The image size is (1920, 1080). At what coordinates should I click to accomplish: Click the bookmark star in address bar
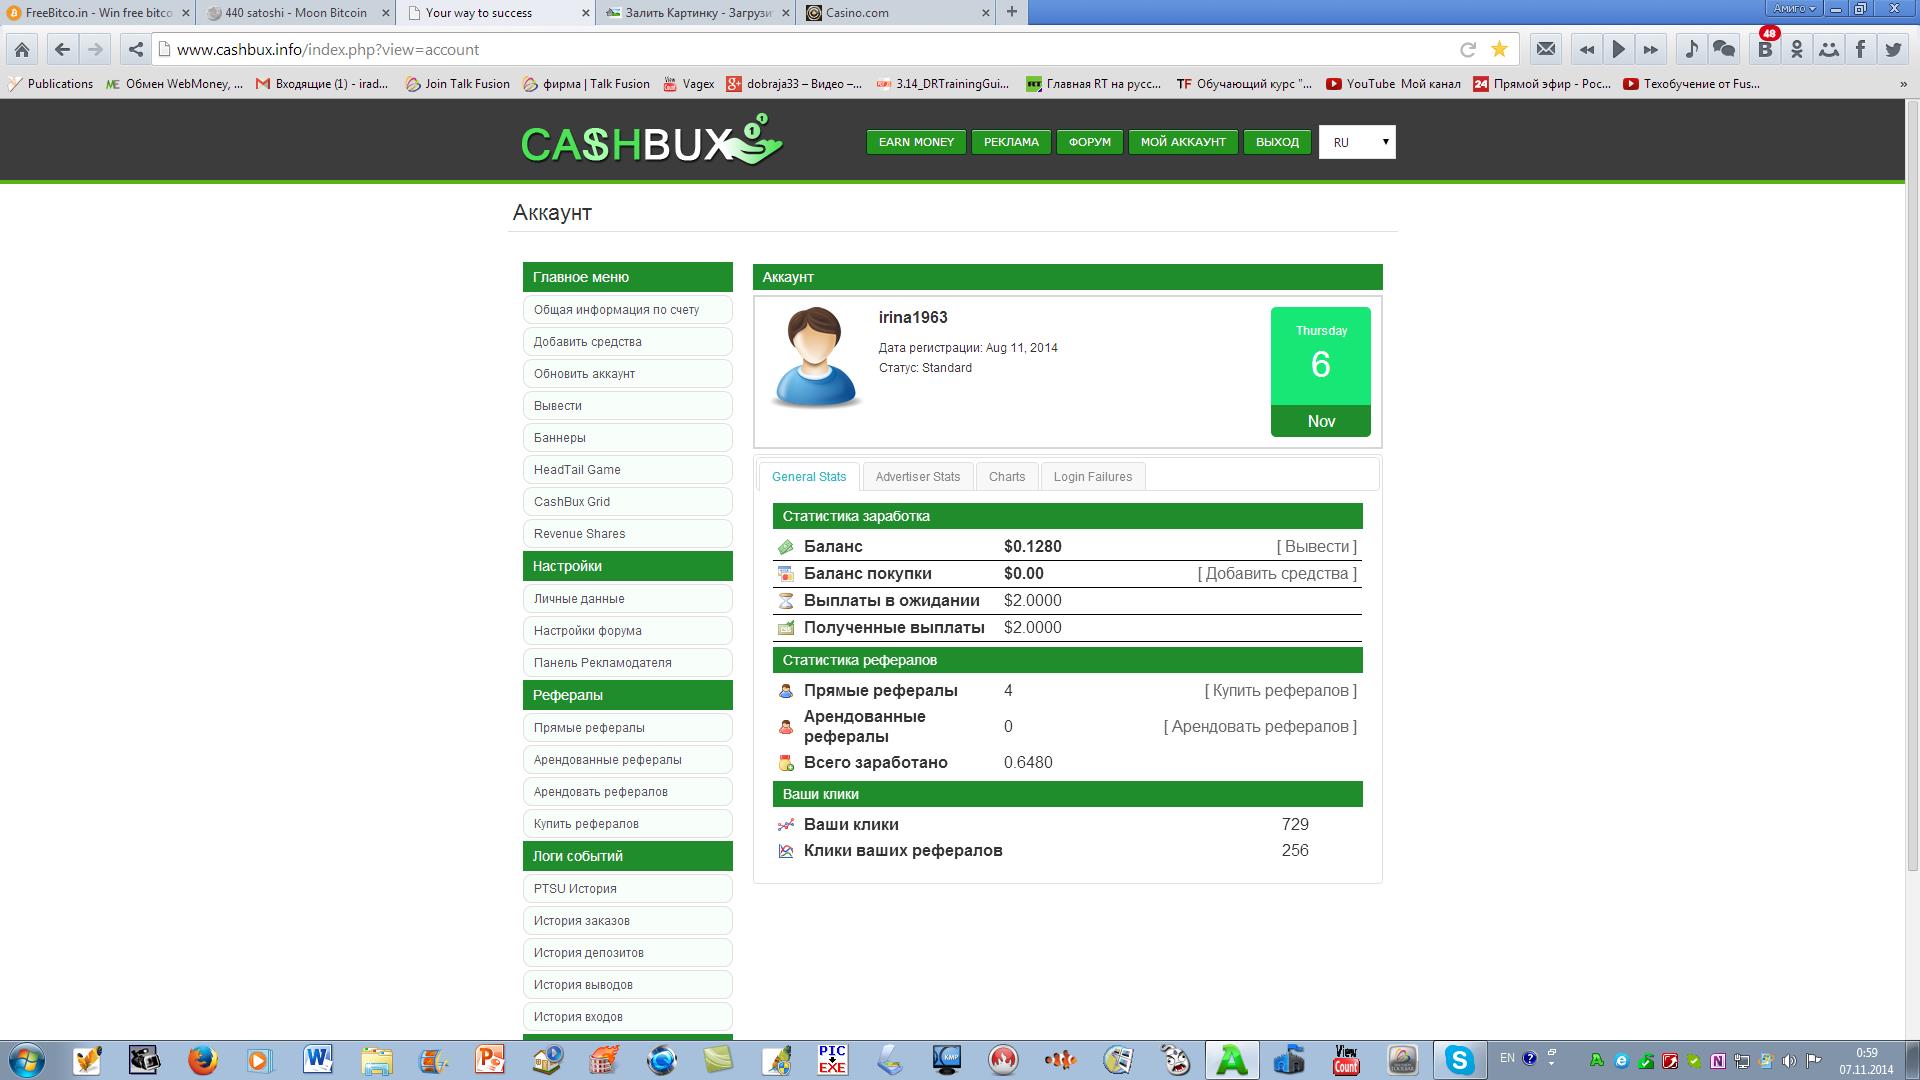(1499, 49)
